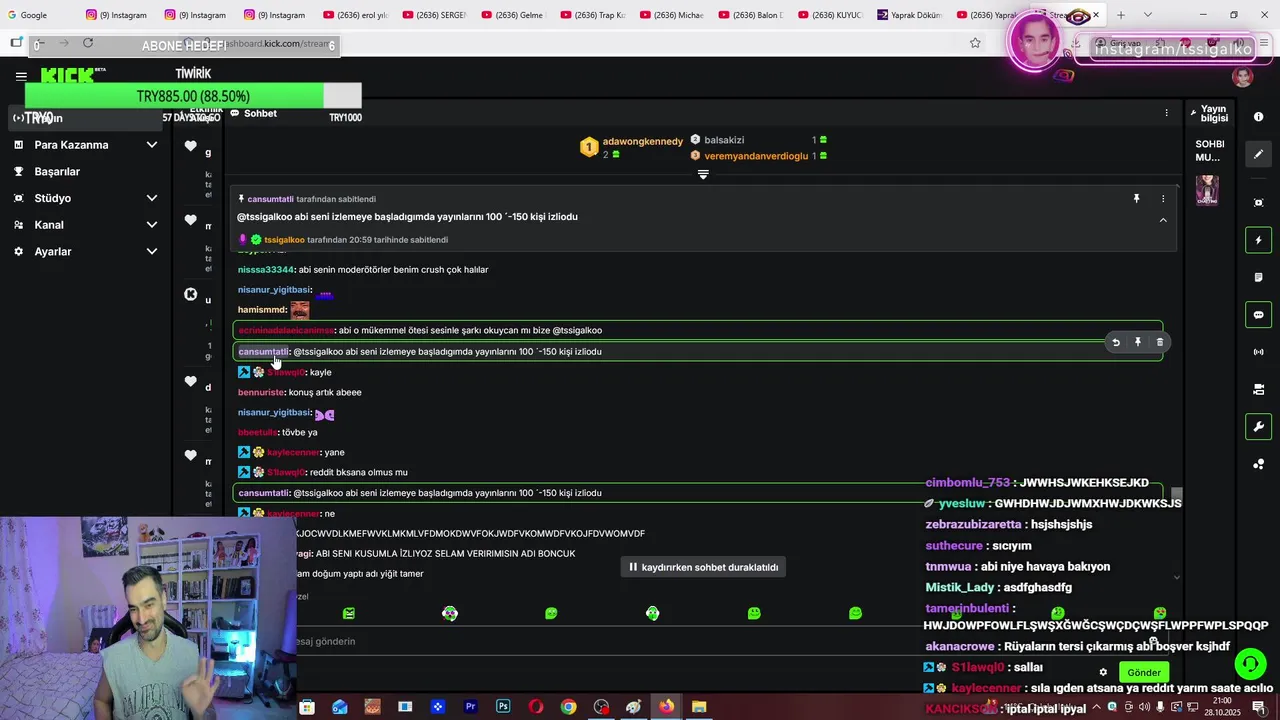The image size is (1280, 720).
Task: Open Google Chrome from the taskbar
Action: [568, 707]
